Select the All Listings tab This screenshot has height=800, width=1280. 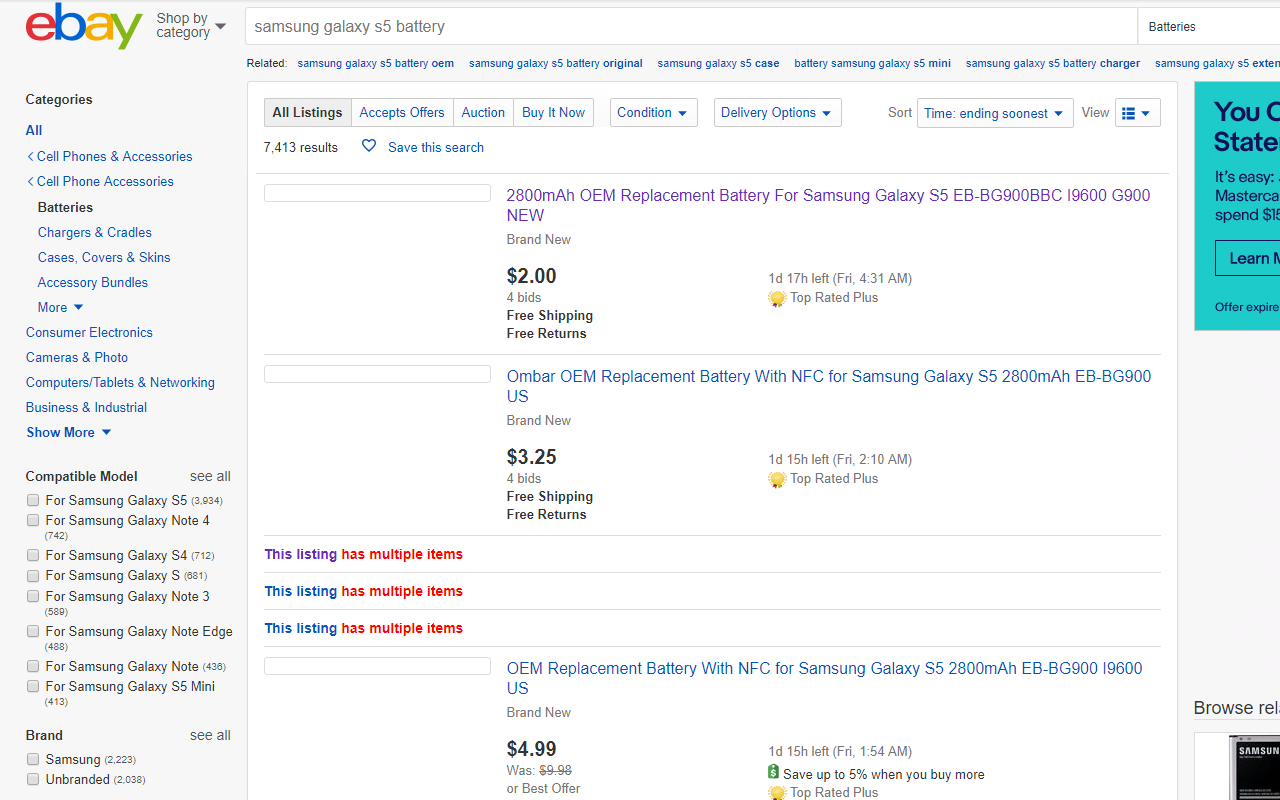click(307, 113)
